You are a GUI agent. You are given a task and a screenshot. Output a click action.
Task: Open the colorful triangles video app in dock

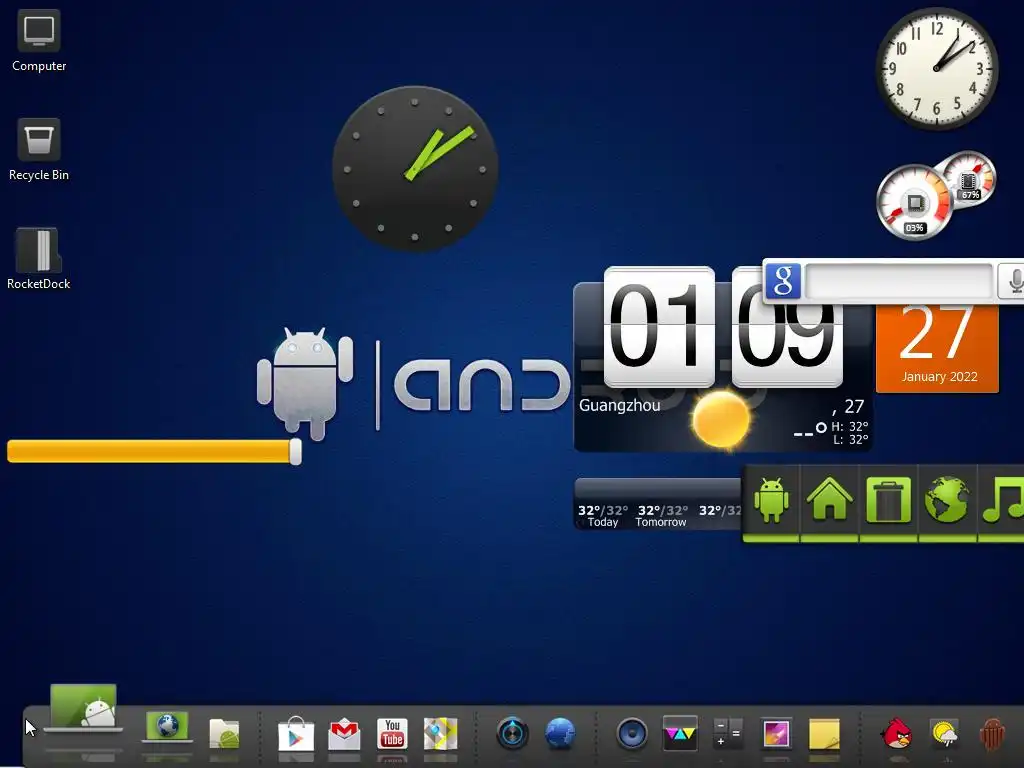680,733
